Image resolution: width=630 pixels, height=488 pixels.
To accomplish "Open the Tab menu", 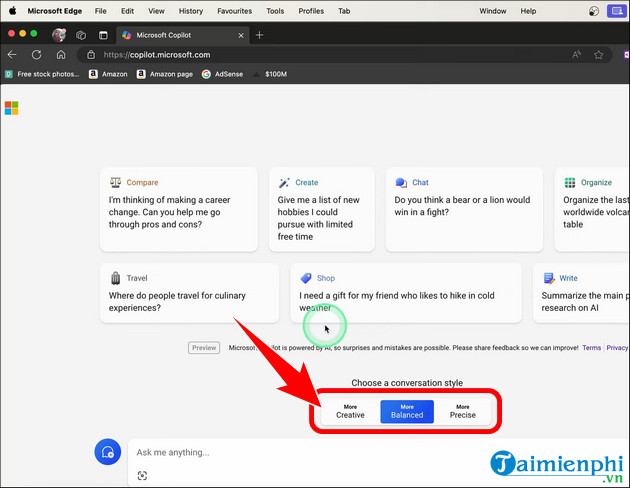I will [344, 11].
